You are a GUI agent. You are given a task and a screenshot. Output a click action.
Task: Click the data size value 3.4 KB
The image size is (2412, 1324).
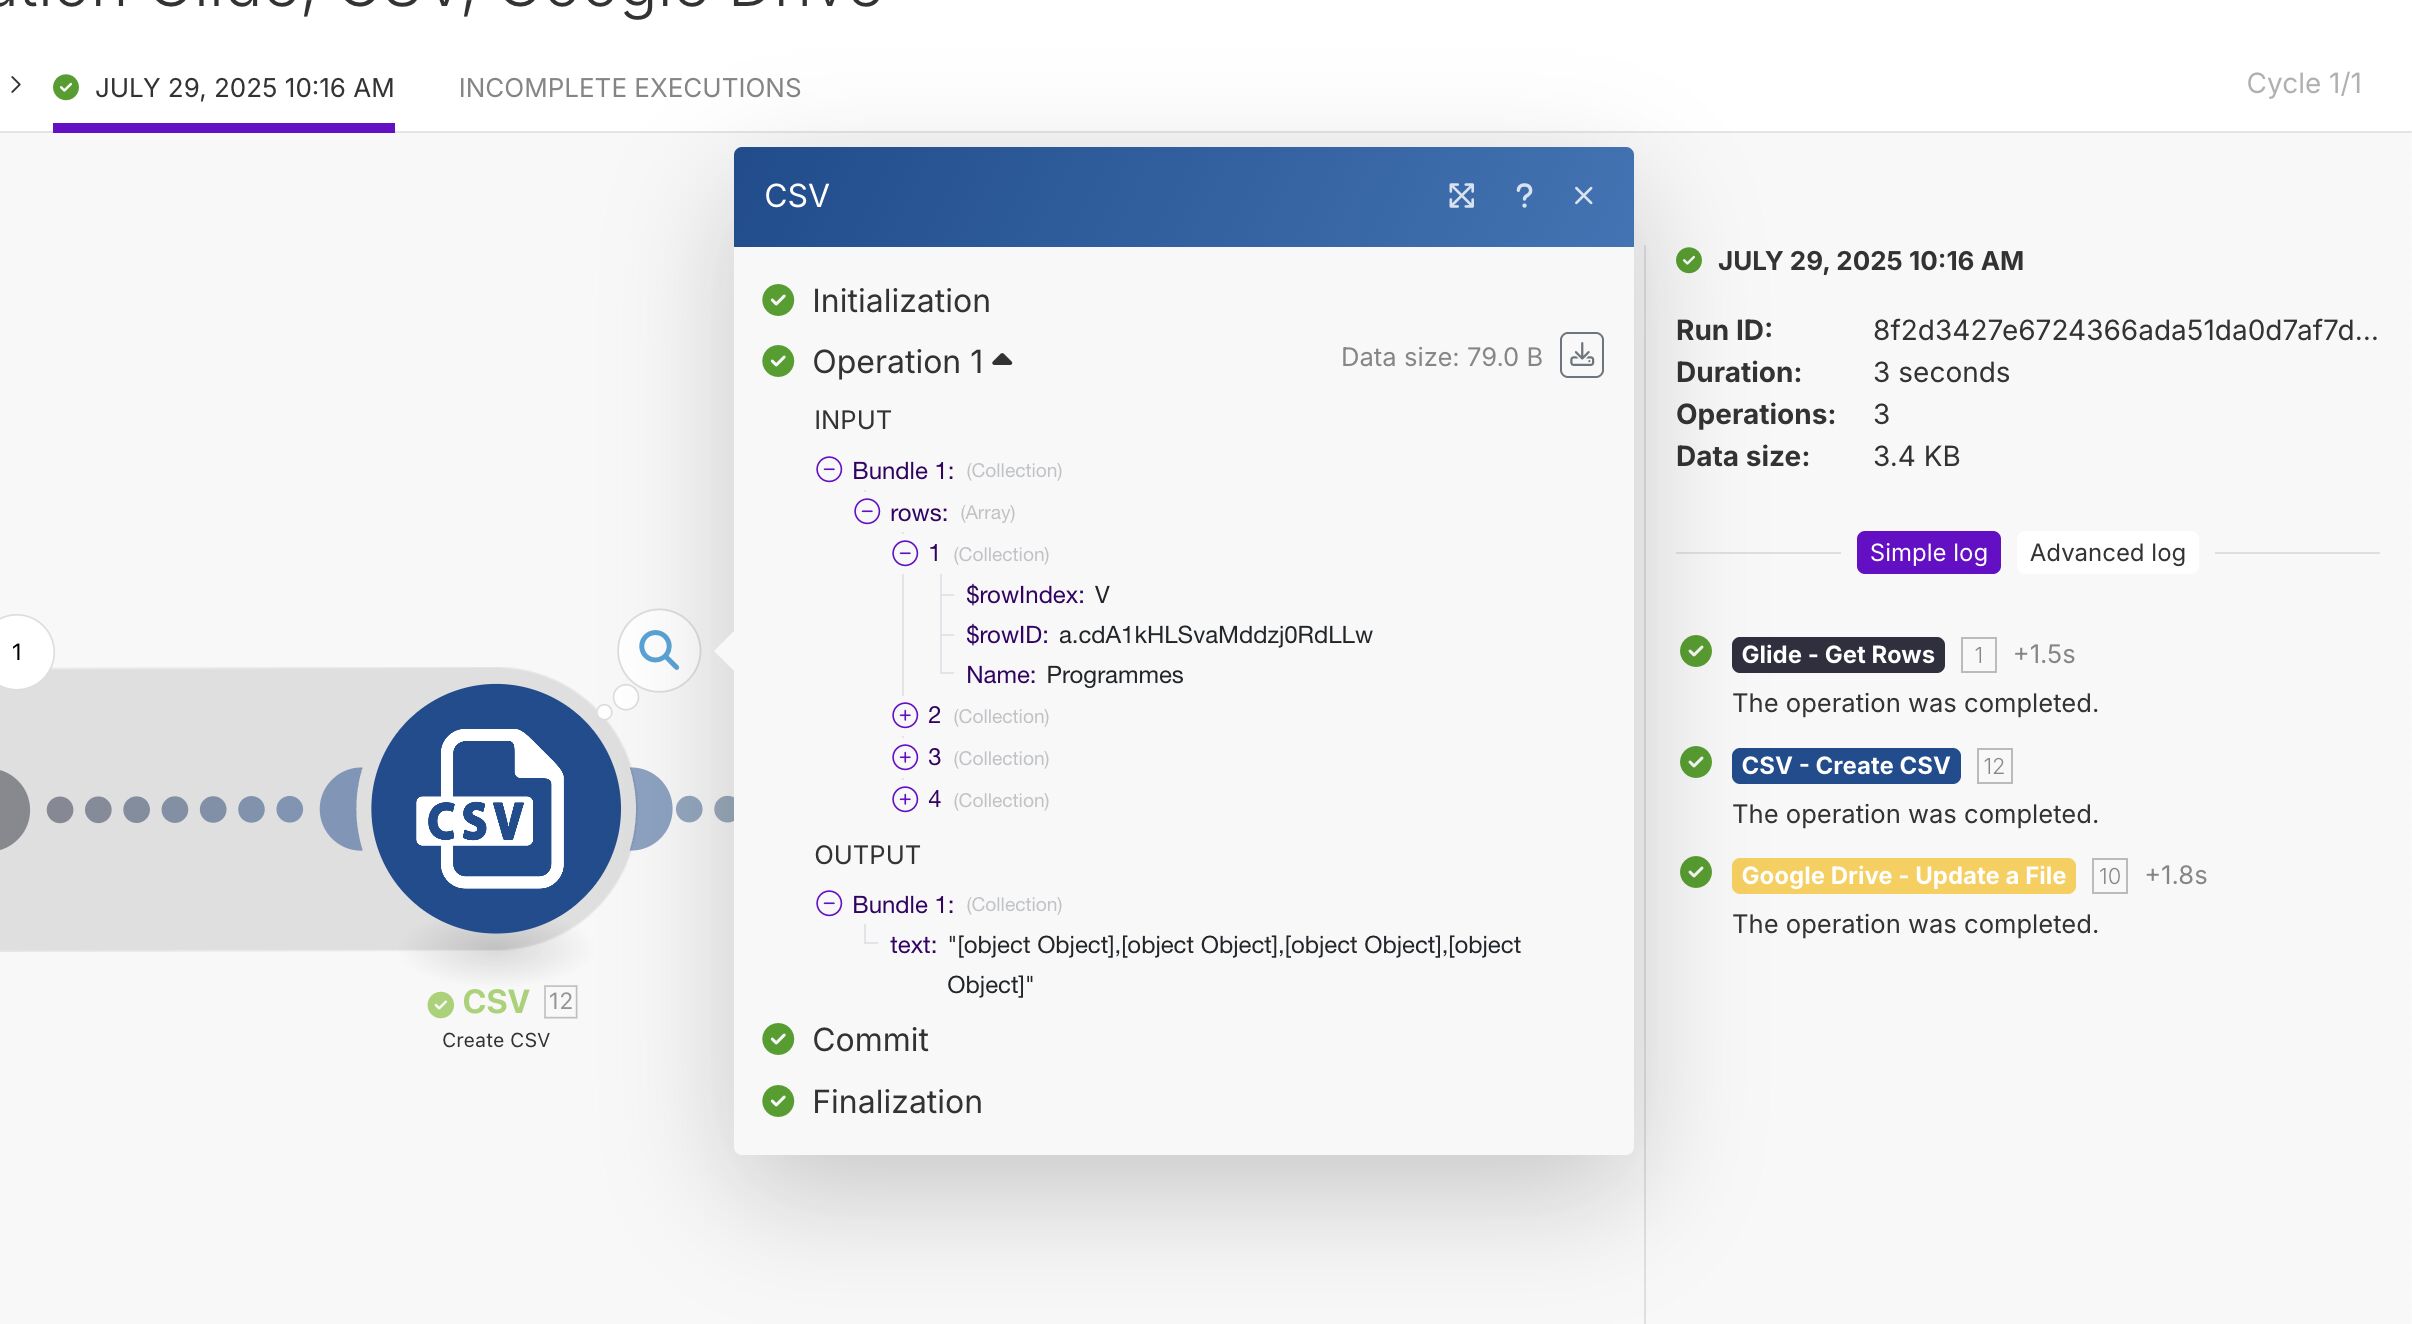pos(1916,456)
